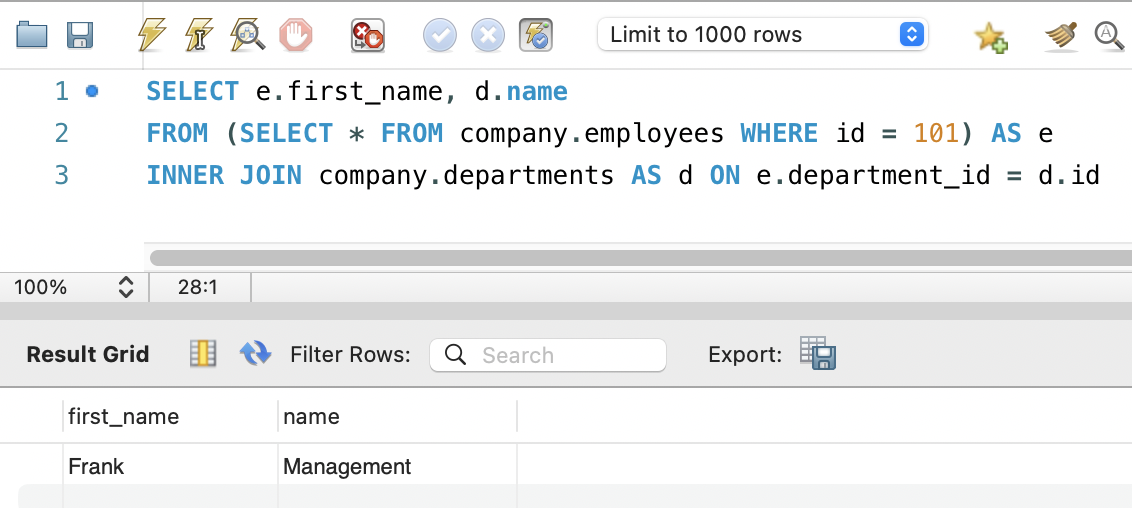Click line number 3 in the editor gutter

[61, 175]
